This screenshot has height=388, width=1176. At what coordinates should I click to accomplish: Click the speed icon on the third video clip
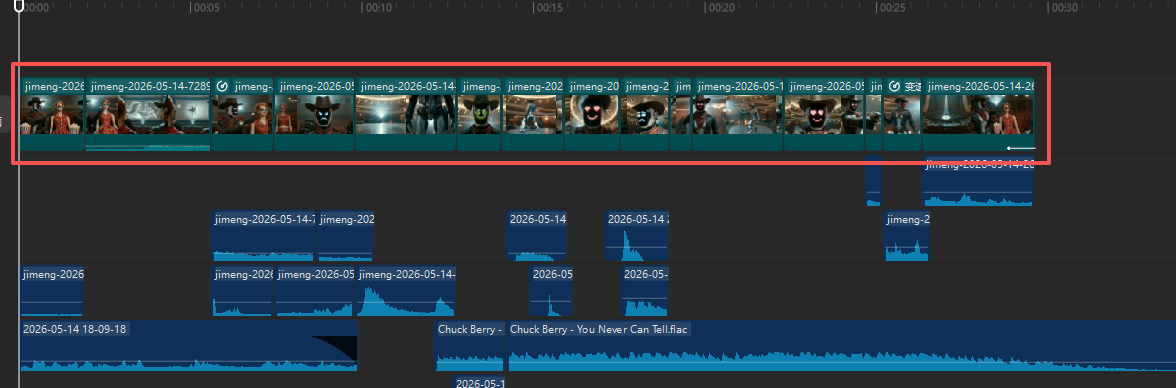(x=222, y=86)
